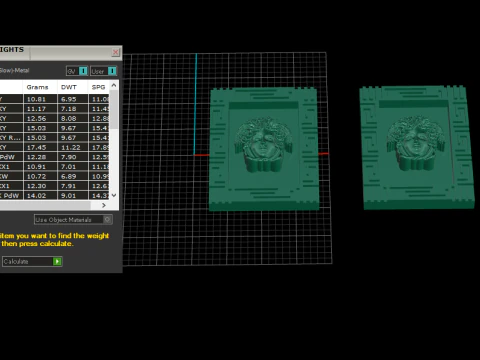Select the 17.45 grams cell
Screen dimensions: 480x360
coord(40,147)
